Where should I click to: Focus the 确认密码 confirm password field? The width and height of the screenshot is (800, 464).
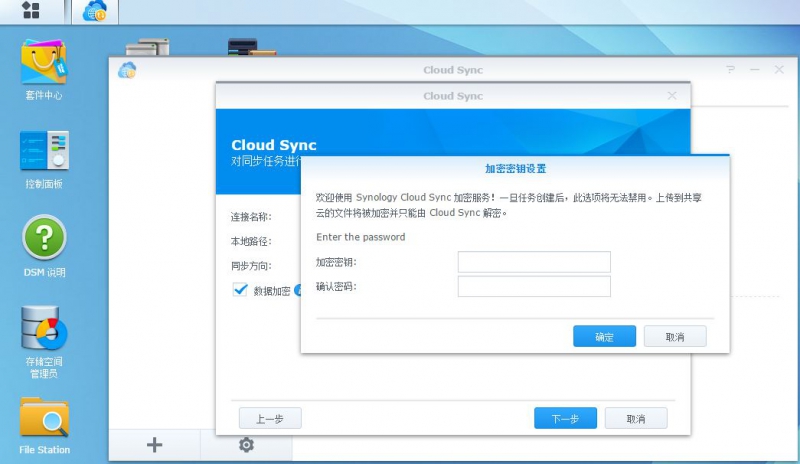(x=534, y=287)
